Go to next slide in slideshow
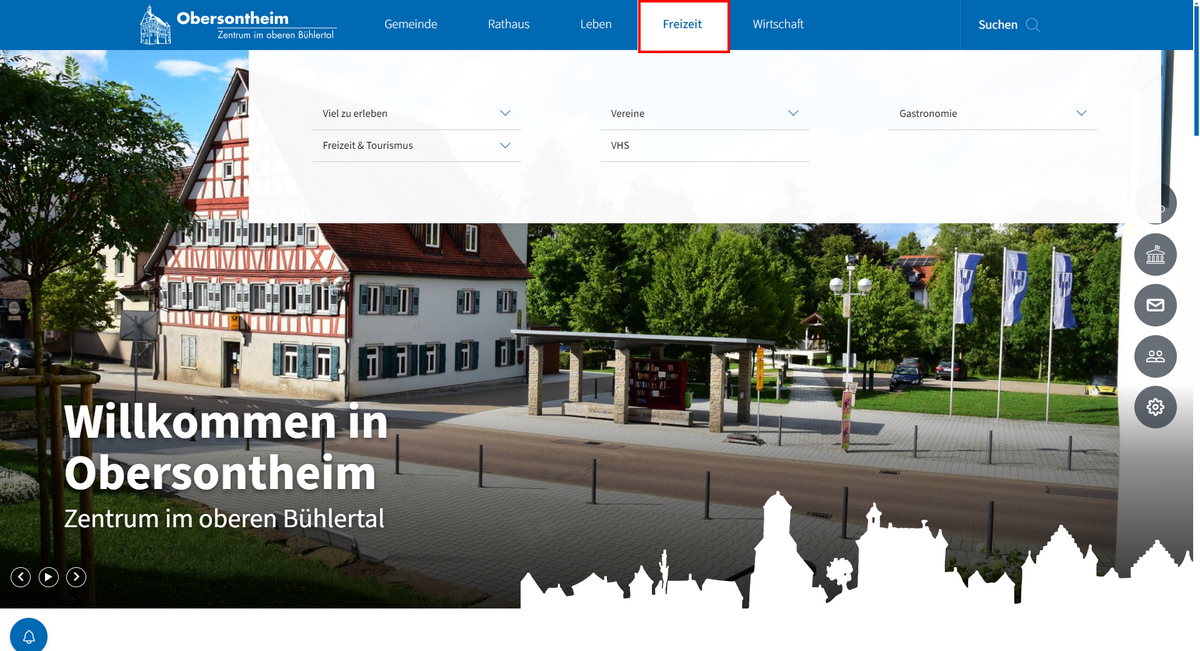Screen dimensions: 1200x651 (x=76, y=576)
